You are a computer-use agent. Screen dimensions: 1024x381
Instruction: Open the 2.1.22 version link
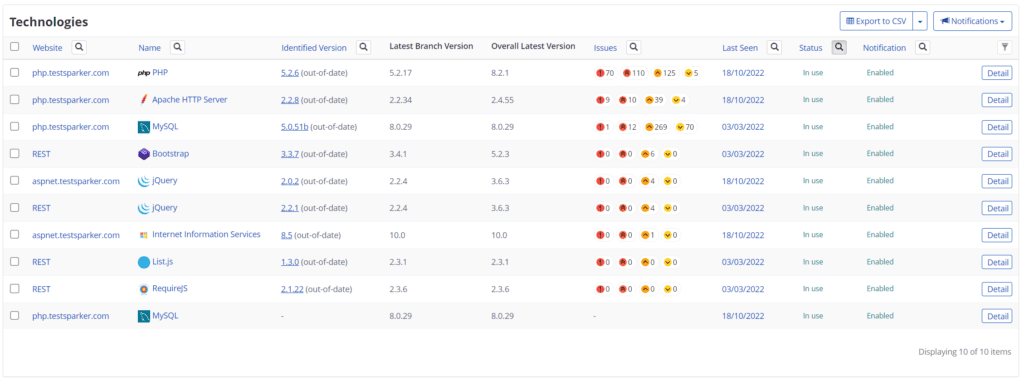point(293,289)
